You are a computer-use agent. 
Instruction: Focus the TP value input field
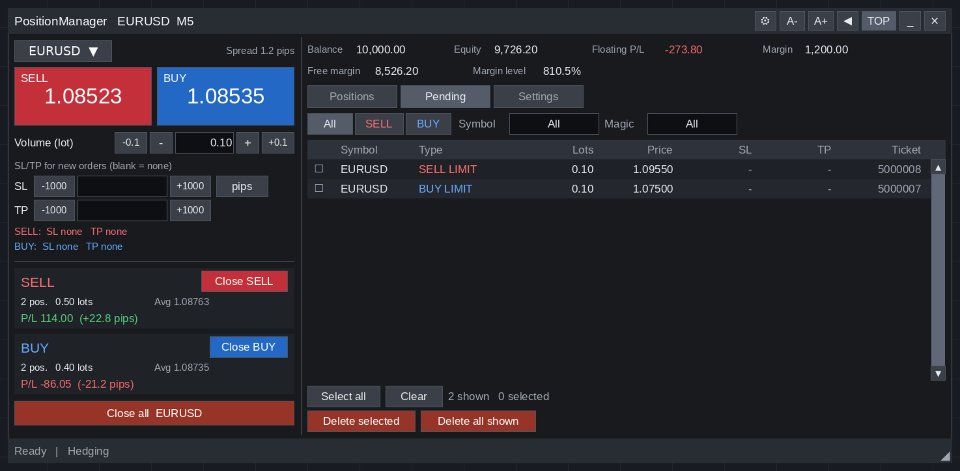tap(122, 210)
